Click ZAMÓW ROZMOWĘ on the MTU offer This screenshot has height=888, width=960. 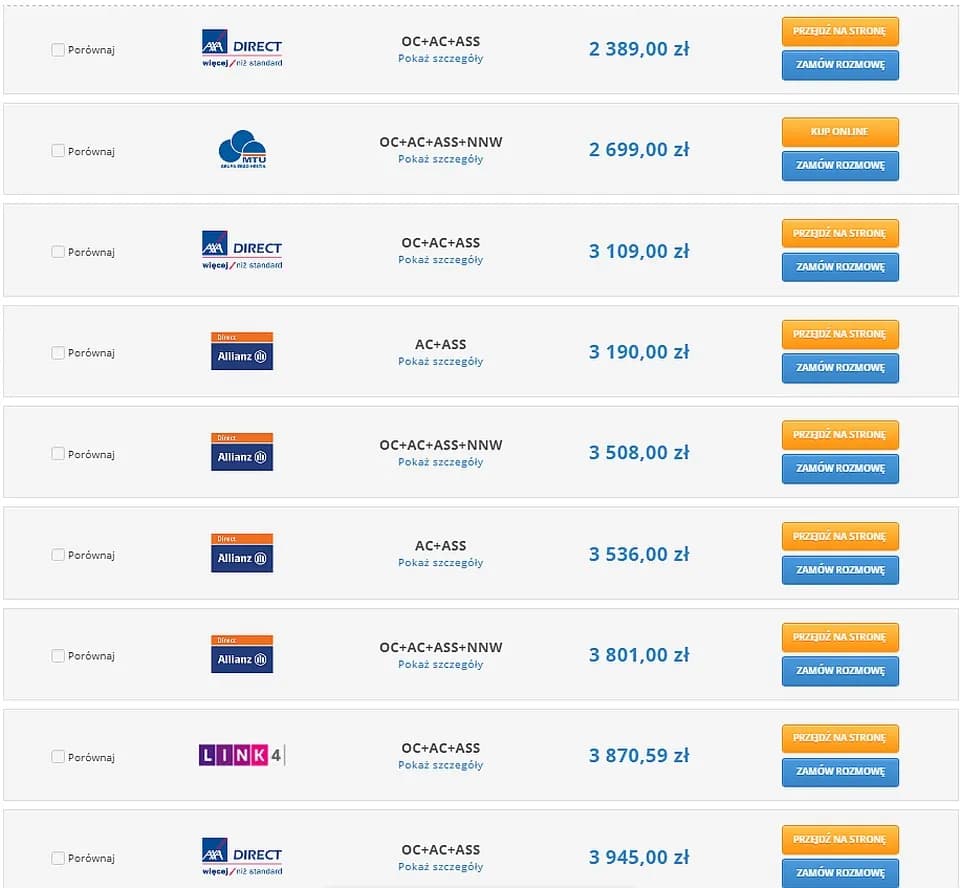[x=839, y=165]
